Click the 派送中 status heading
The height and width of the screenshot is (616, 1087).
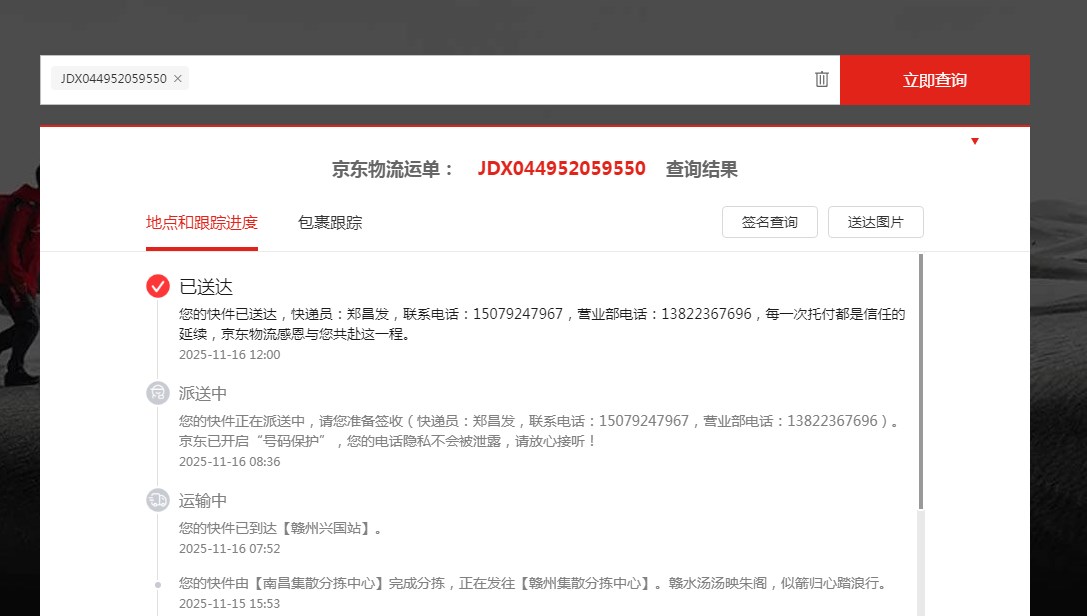203,393
